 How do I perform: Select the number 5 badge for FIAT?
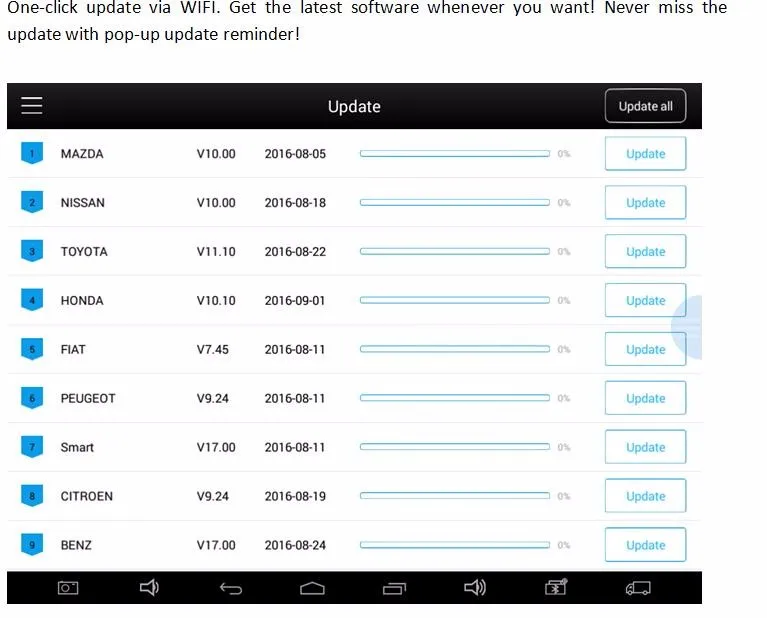(x=32, y=349)
